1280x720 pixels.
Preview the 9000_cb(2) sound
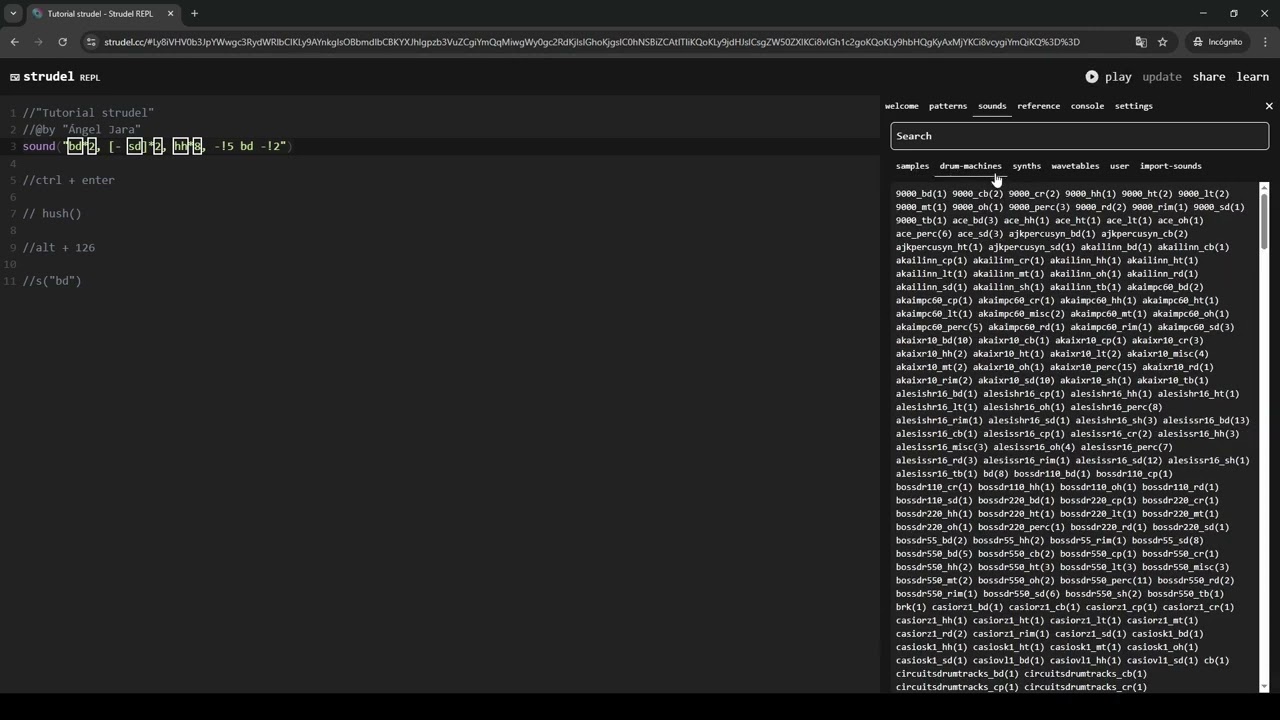pyautogui.click(x=977, y=194)
